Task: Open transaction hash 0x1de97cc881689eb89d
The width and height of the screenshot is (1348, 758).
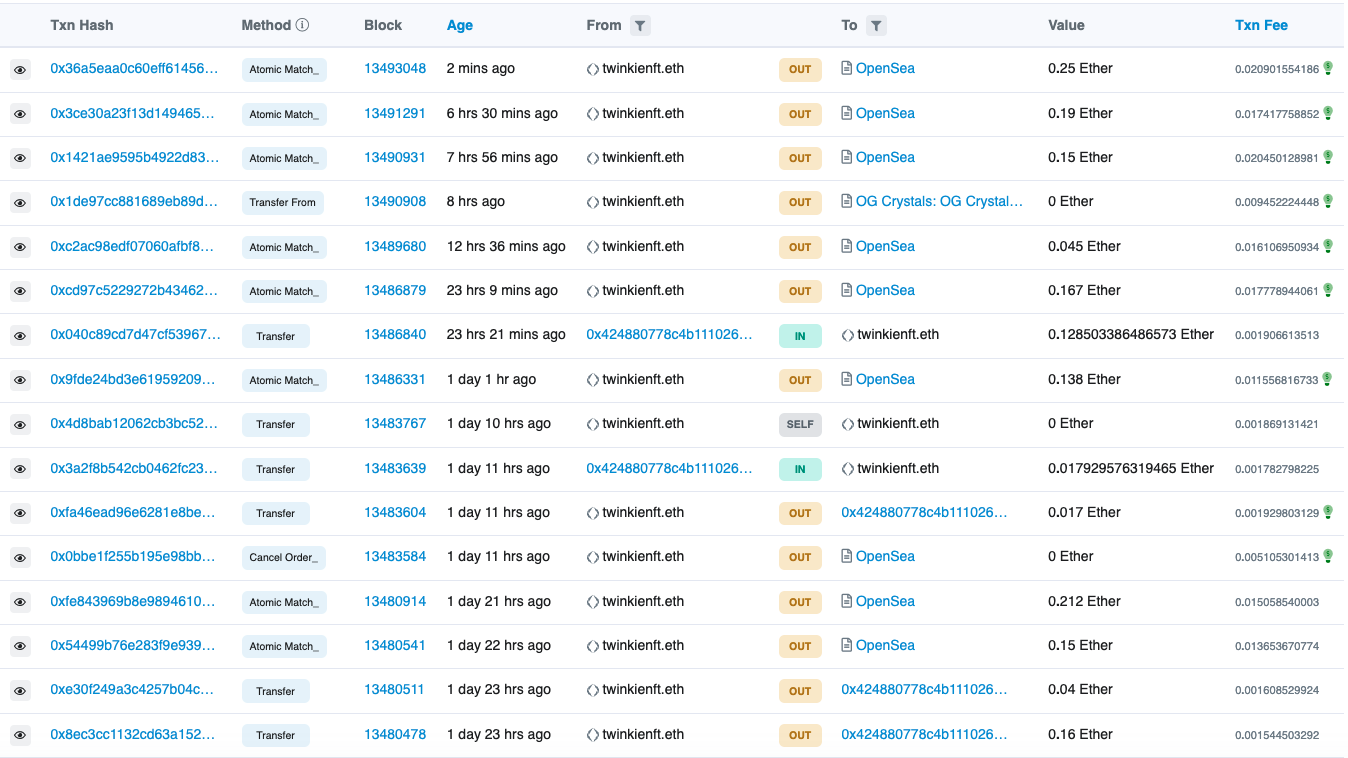Action: 134,201
